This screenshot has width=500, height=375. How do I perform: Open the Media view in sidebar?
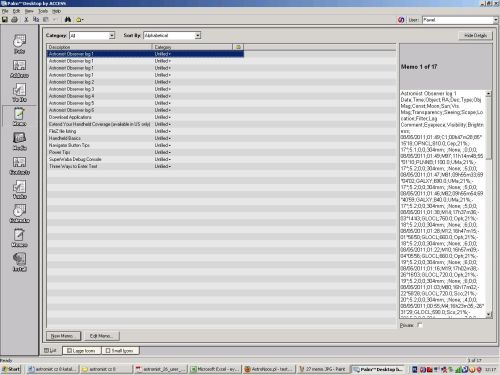19,141
